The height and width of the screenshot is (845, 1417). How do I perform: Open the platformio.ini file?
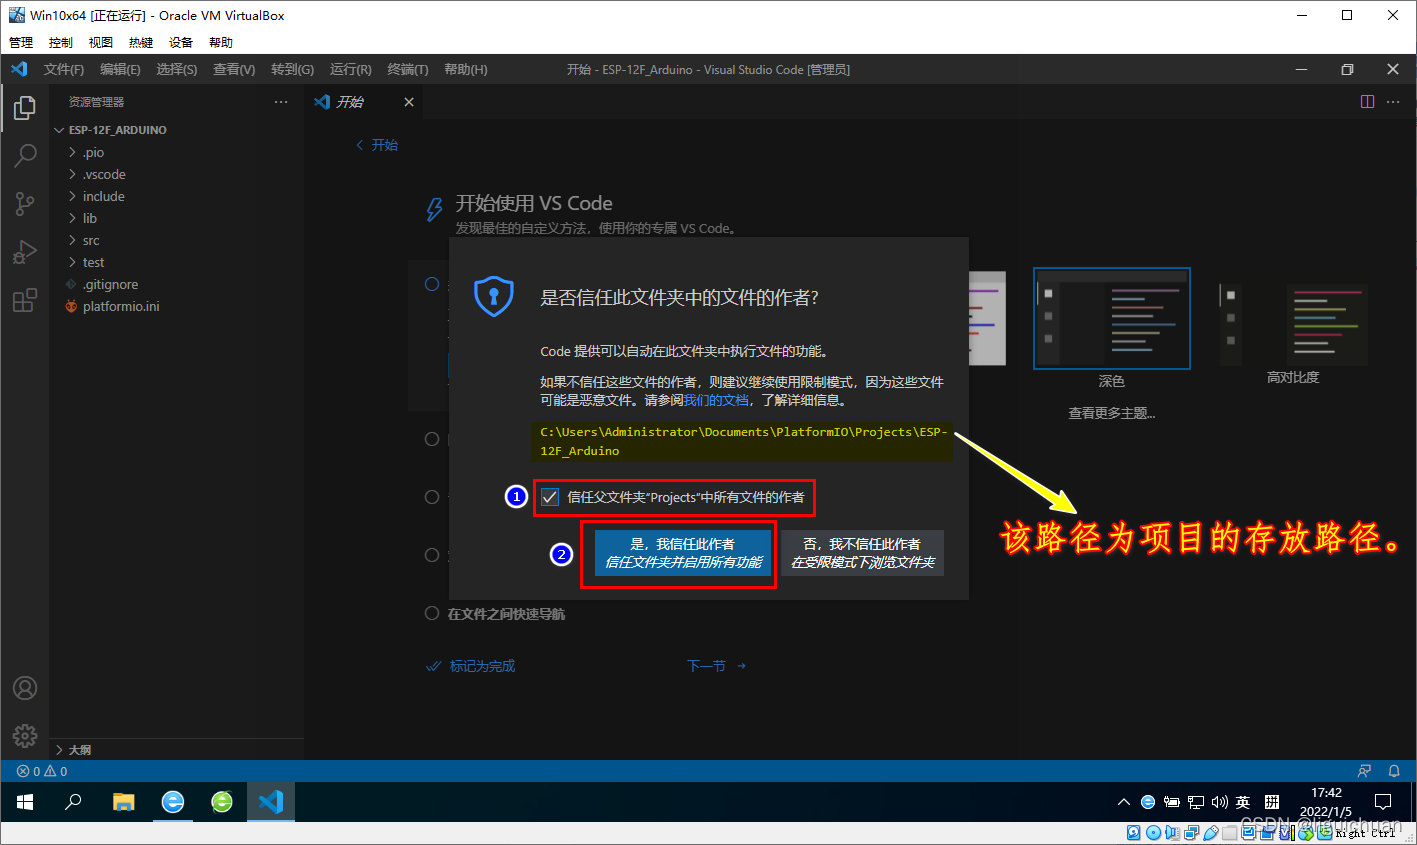pyautogui.click(x=176, y=306)
